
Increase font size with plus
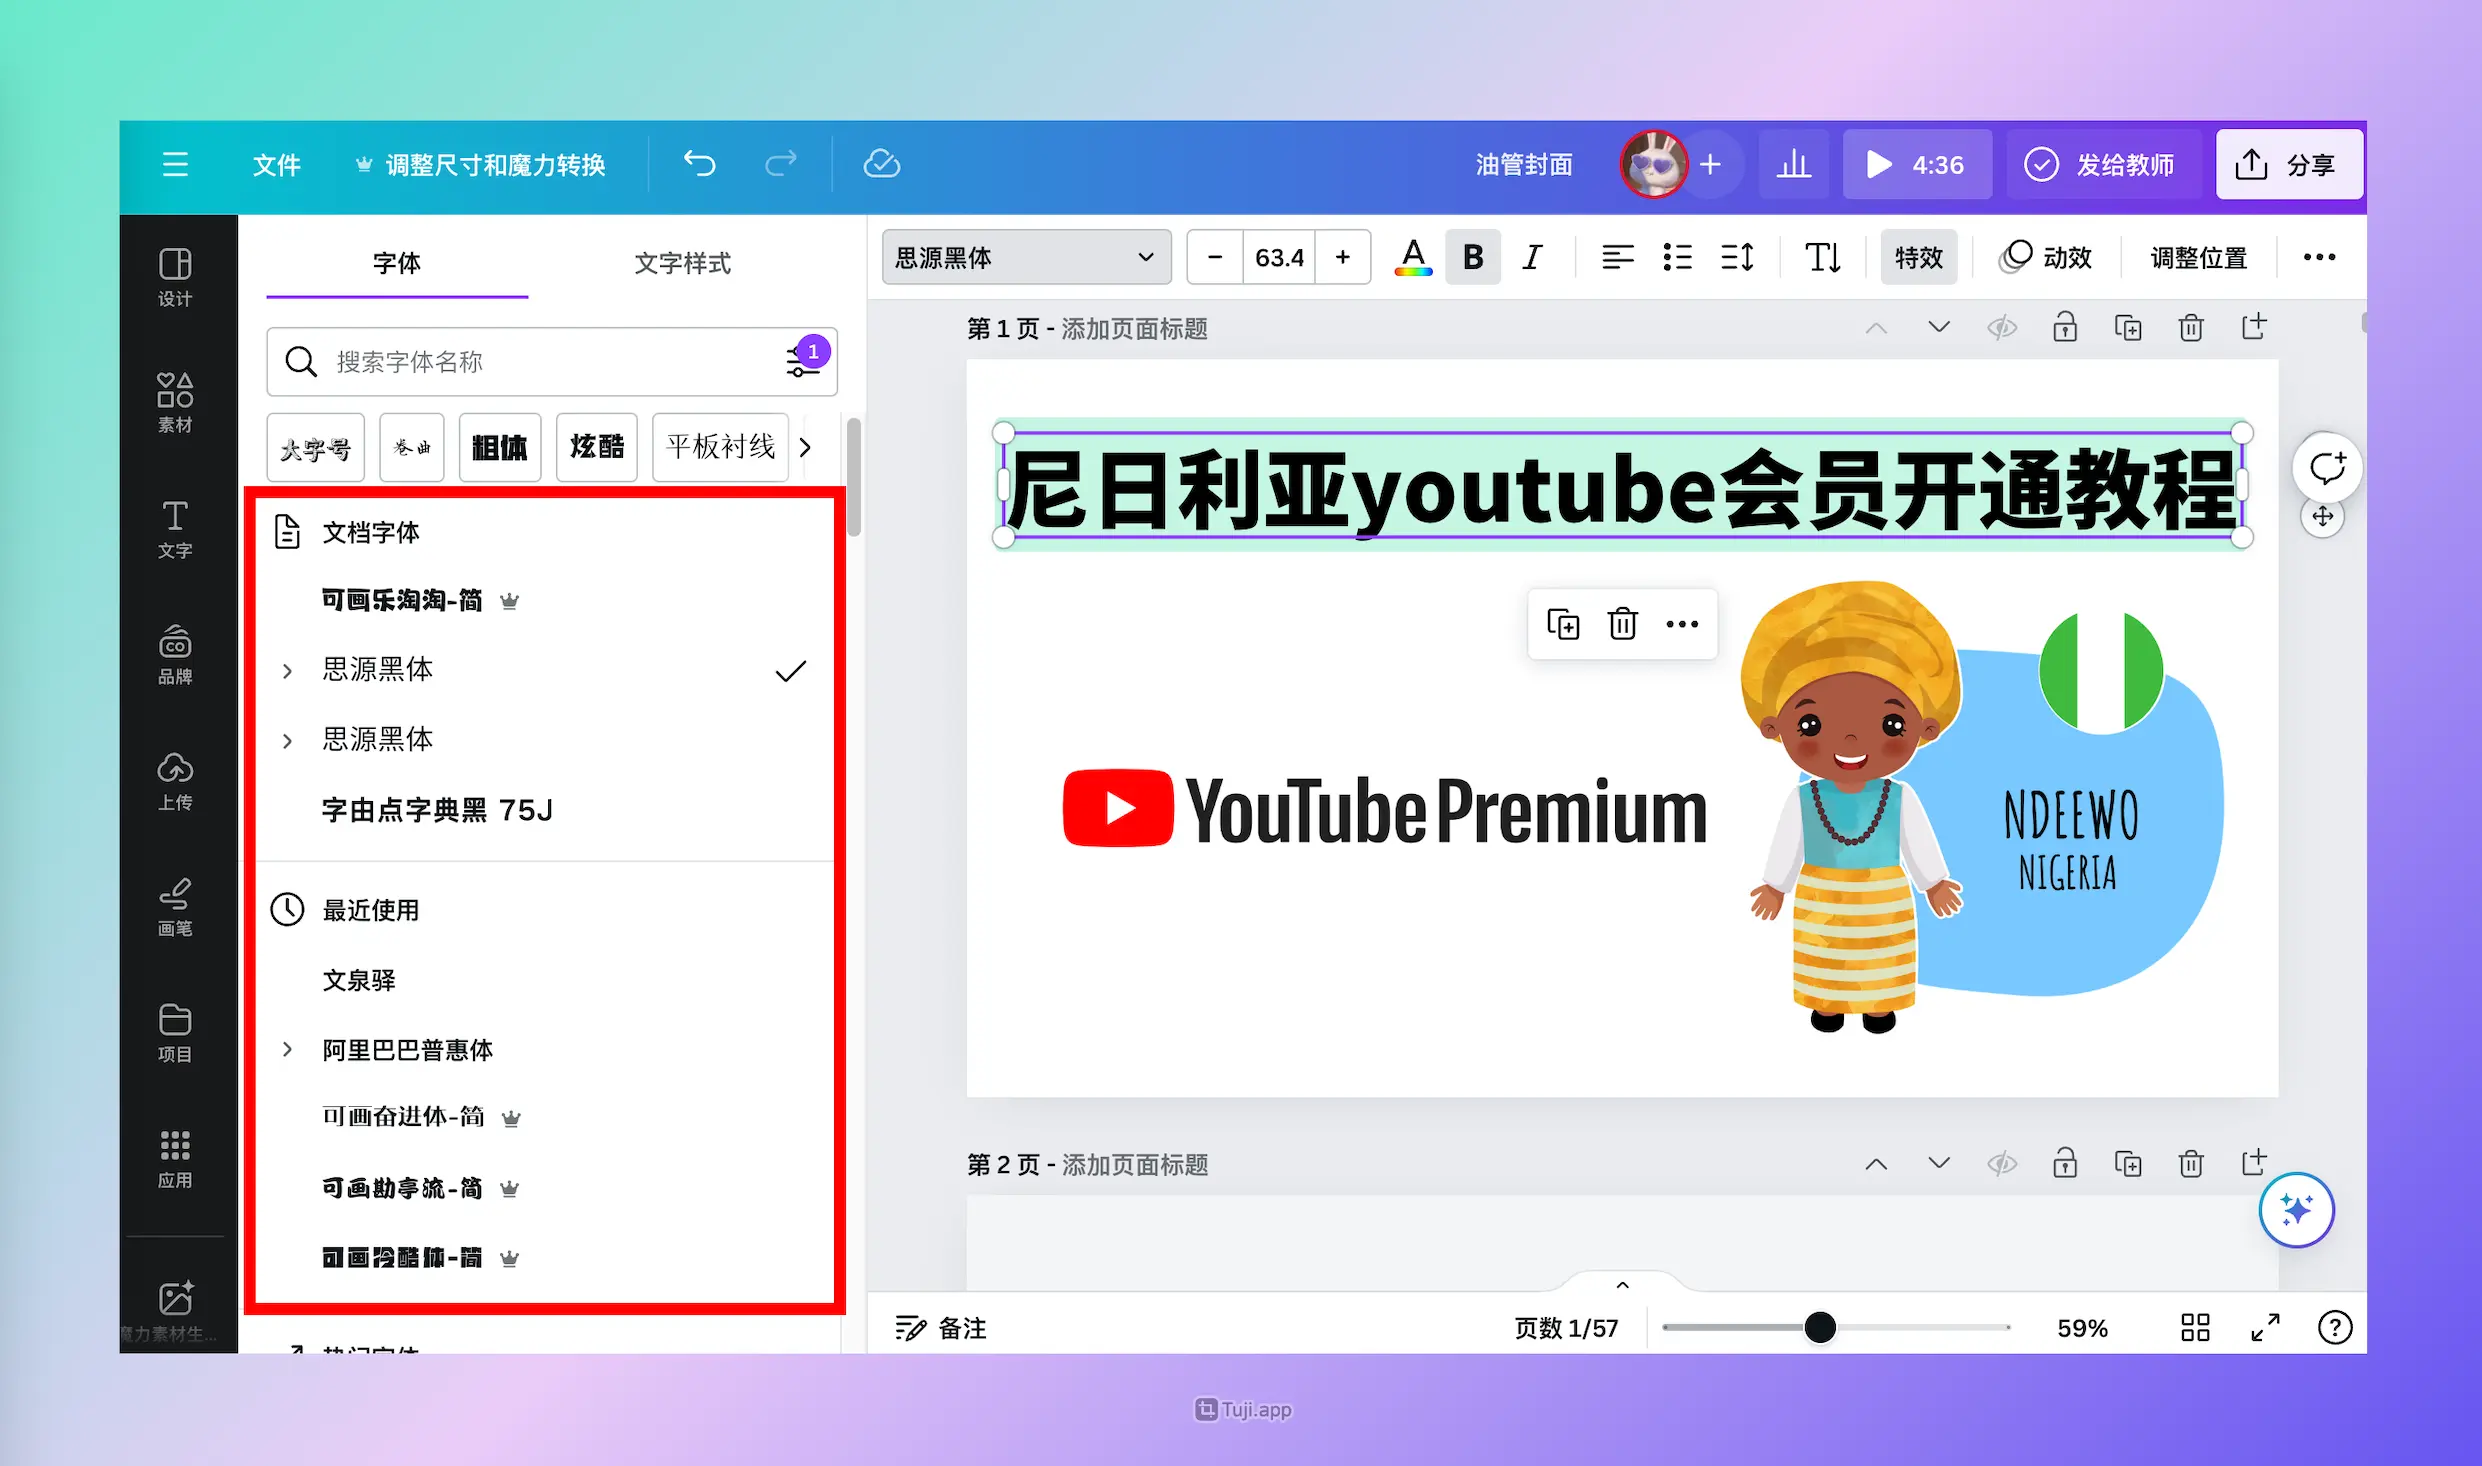coord(1342,258)
